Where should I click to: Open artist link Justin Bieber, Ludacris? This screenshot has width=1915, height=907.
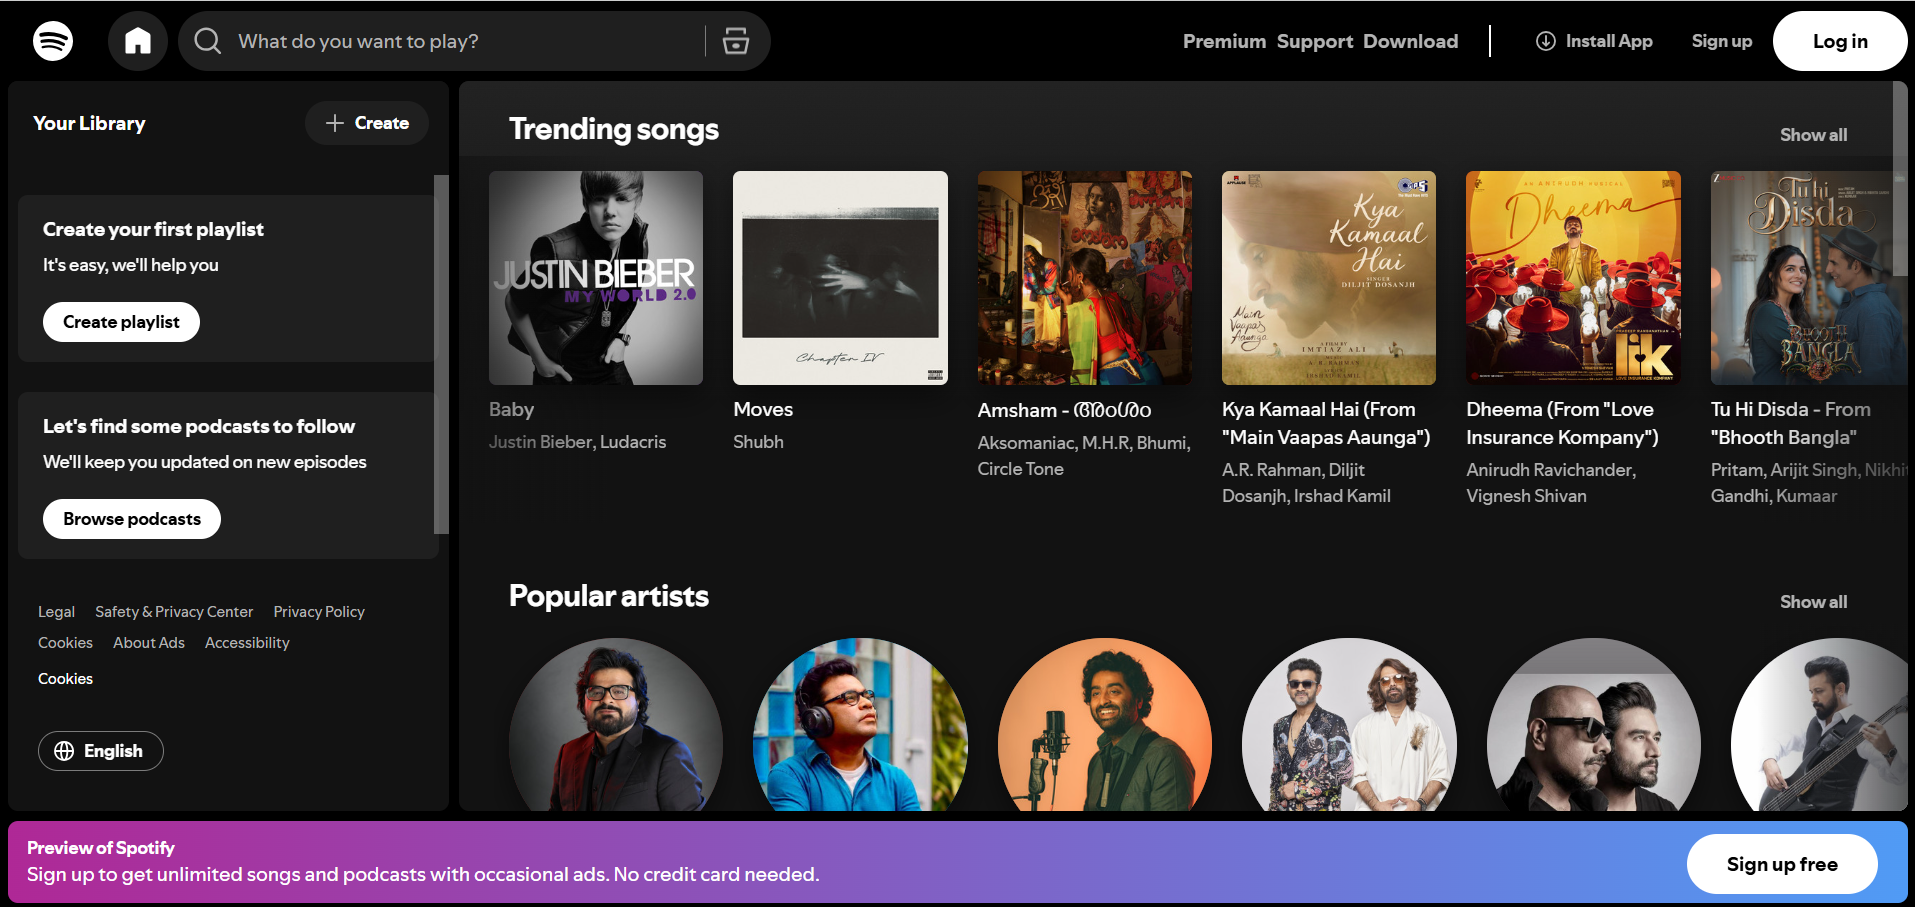click(x=577, y=442)
